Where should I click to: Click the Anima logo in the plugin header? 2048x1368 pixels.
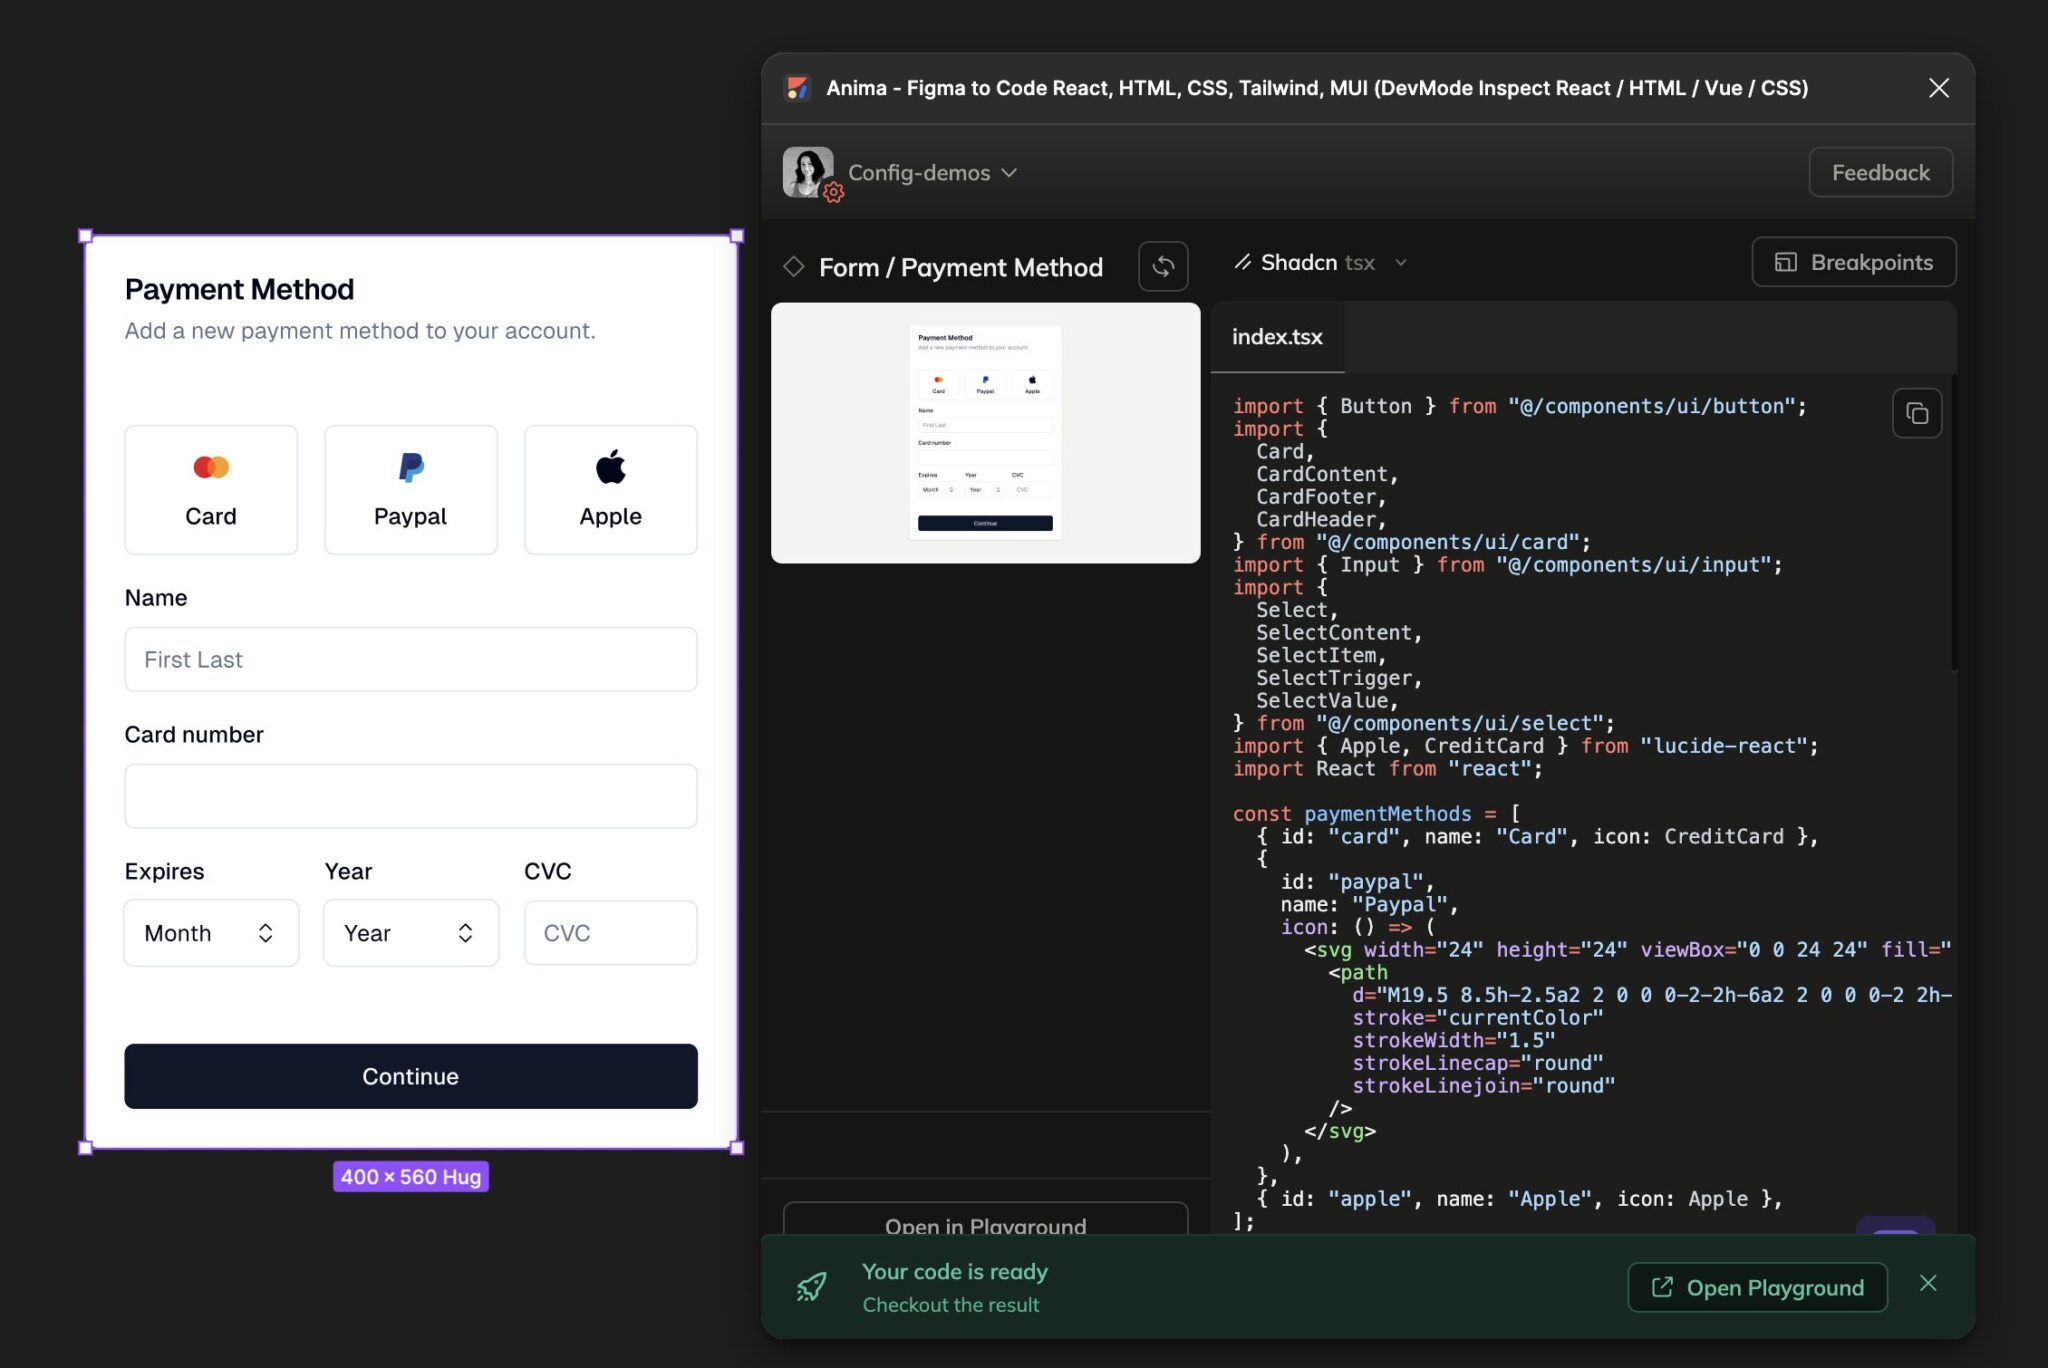(x=797, y=88)
